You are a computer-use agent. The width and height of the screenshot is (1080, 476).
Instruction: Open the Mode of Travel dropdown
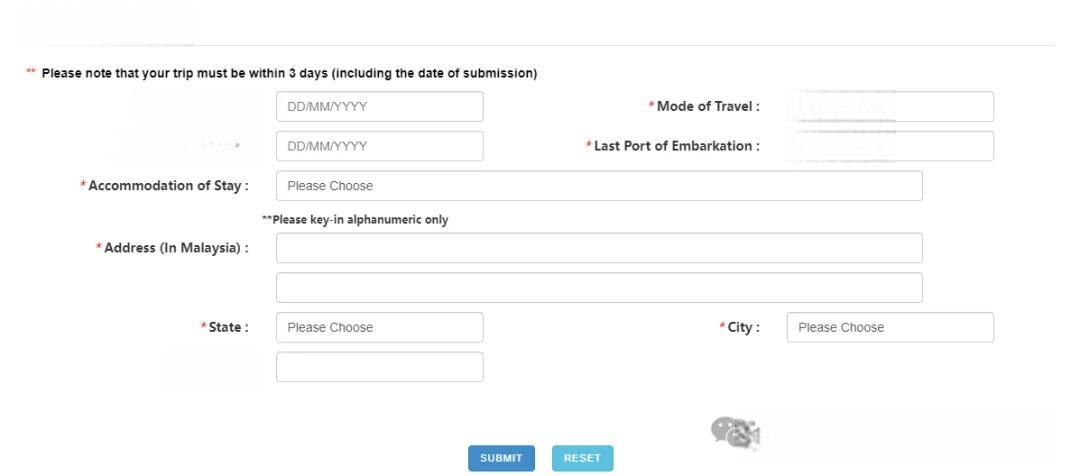pyautogui.click(x=890, y=107)
